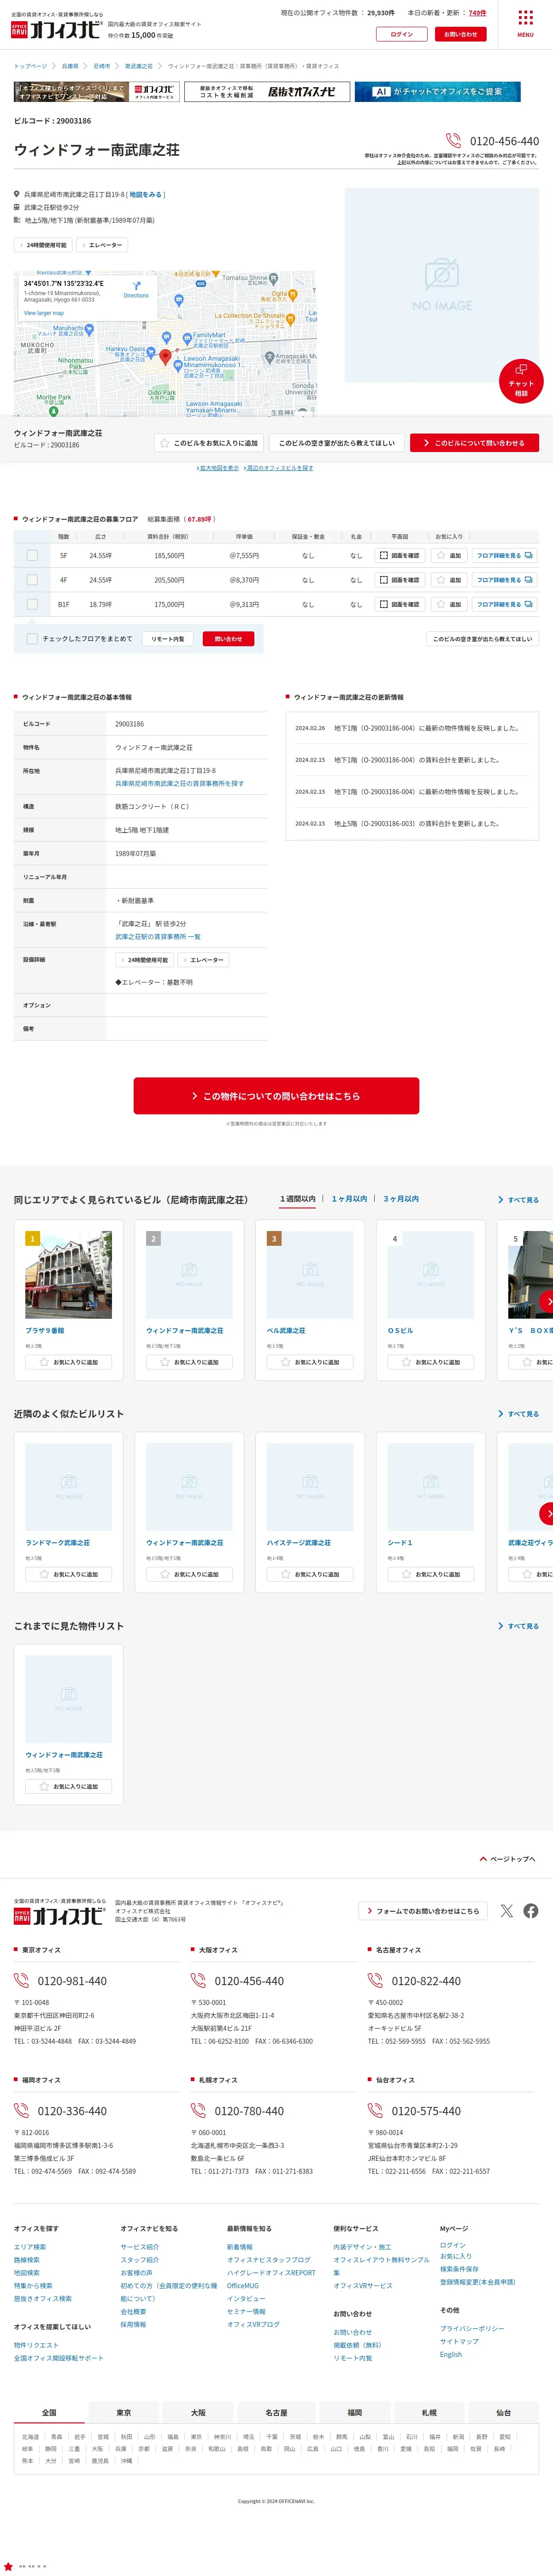This screenshot has height=2576, width=553.
Task: Open the 地図をみる link
Action: [145, 195]
